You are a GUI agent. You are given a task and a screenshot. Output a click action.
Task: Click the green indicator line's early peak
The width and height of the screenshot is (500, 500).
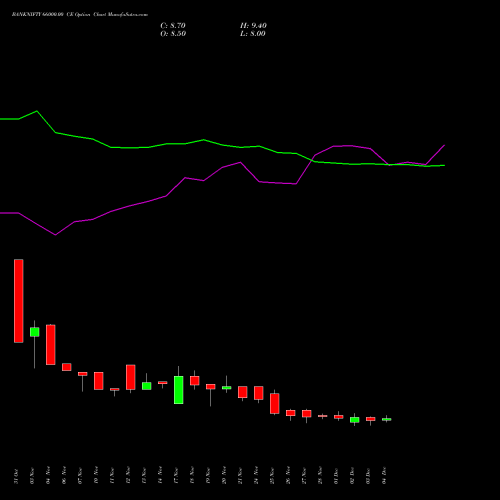[37, 111]
